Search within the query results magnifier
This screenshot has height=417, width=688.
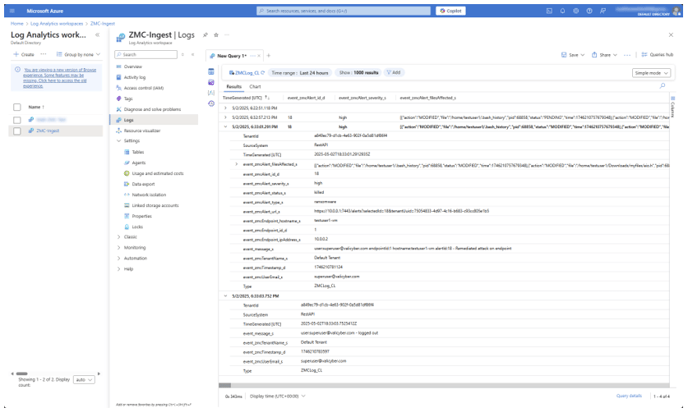pyautogui.click(x=663, y=86)
